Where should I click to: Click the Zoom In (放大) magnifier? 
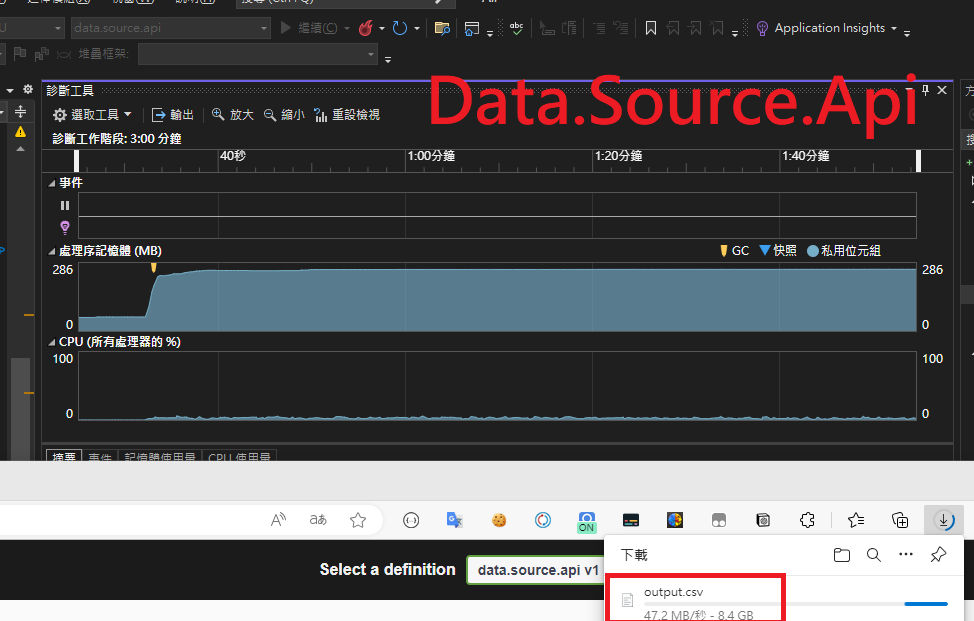coord(233,115)
